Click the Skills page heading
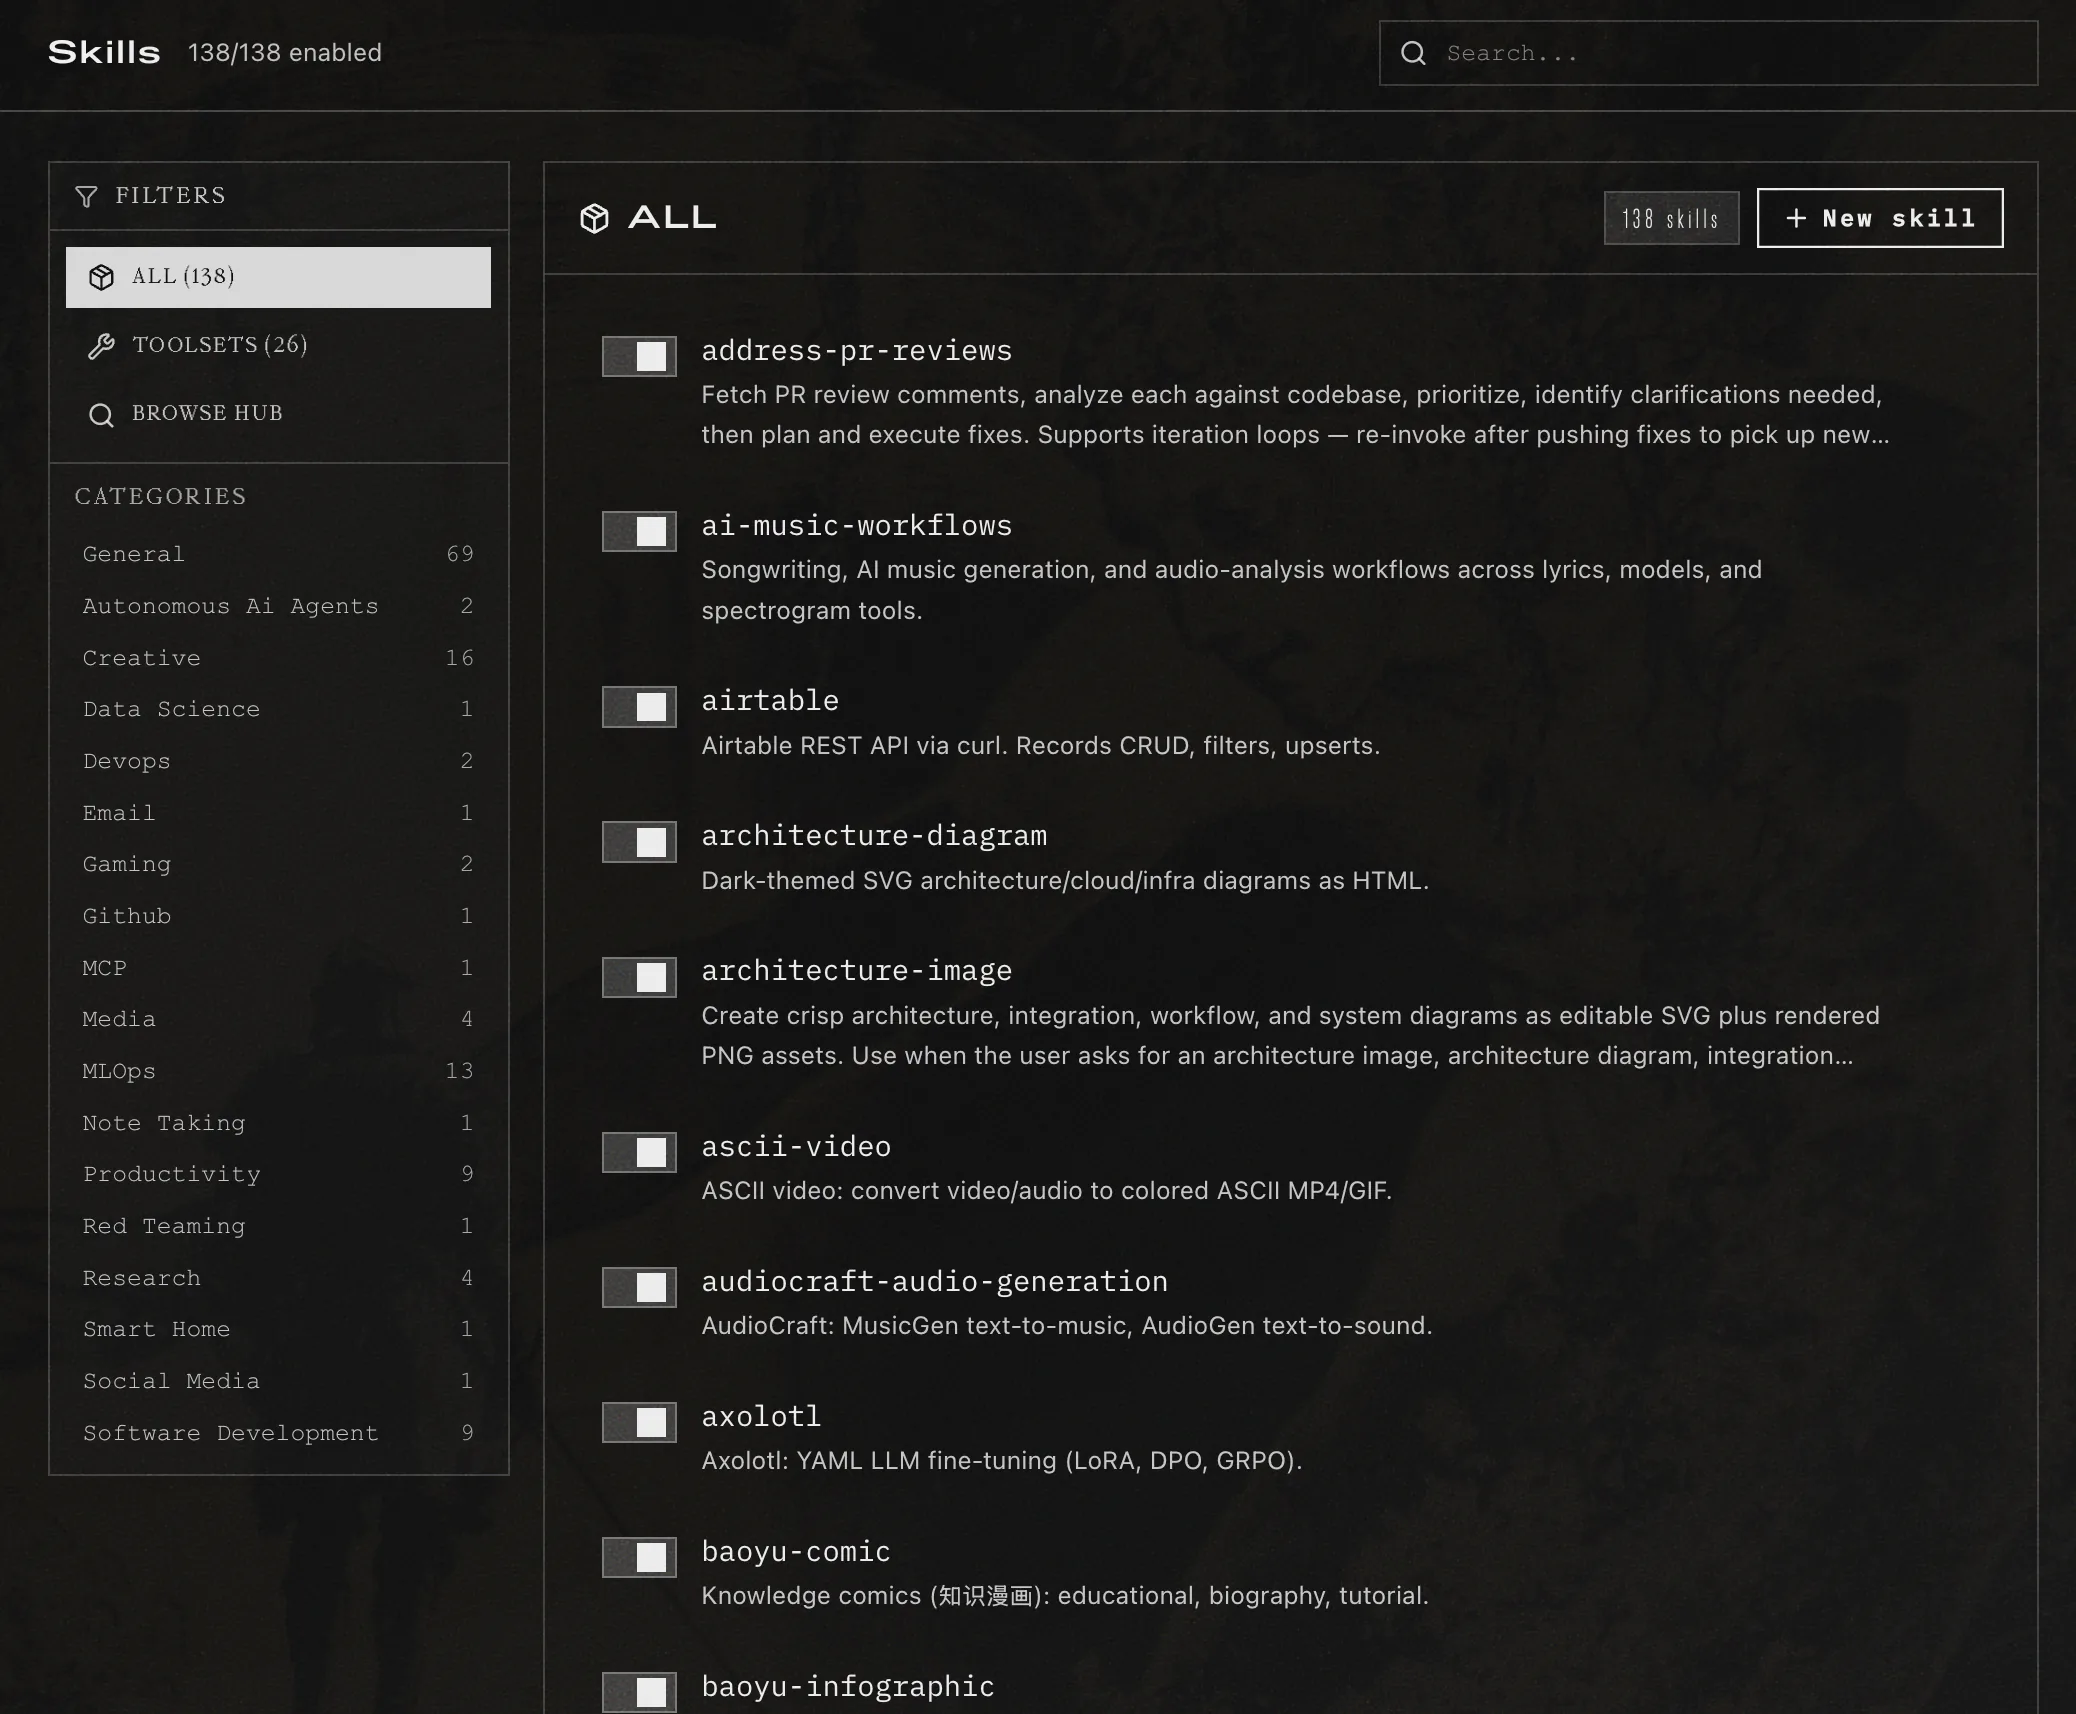 tap(104, 53)
